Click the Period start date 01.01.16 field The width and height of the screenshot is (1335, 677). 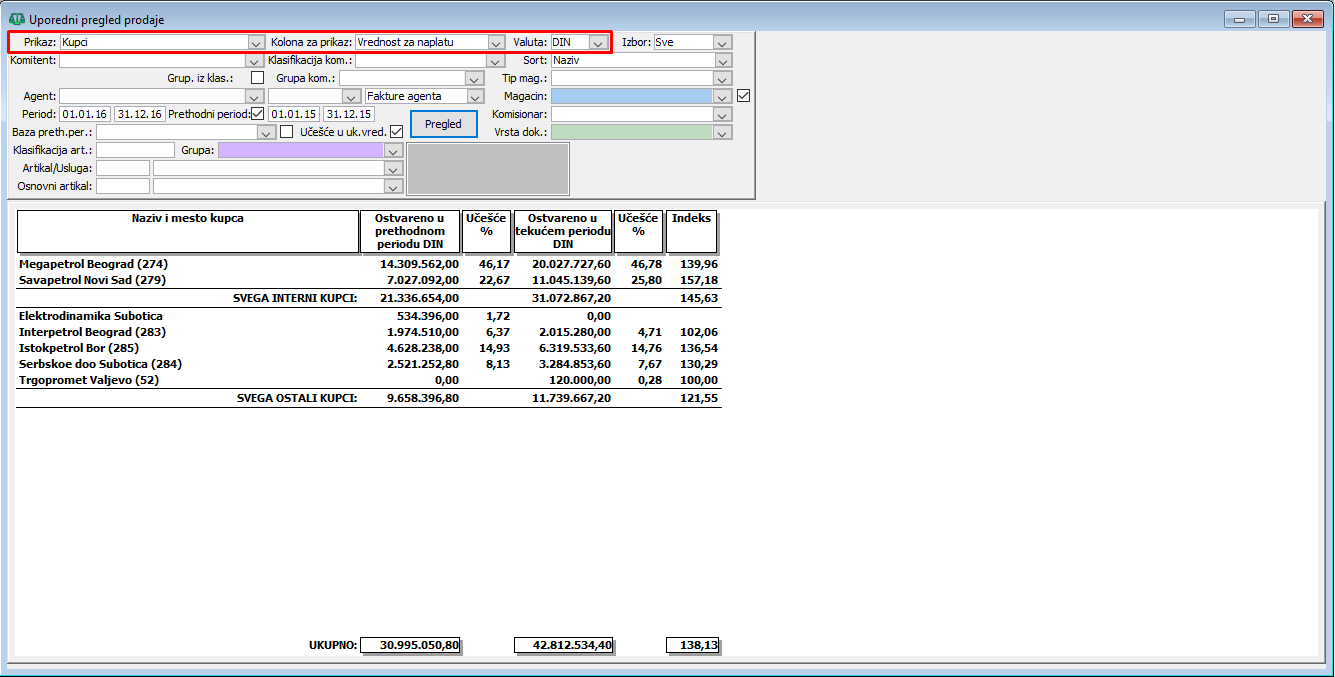[x=84, y=114]
